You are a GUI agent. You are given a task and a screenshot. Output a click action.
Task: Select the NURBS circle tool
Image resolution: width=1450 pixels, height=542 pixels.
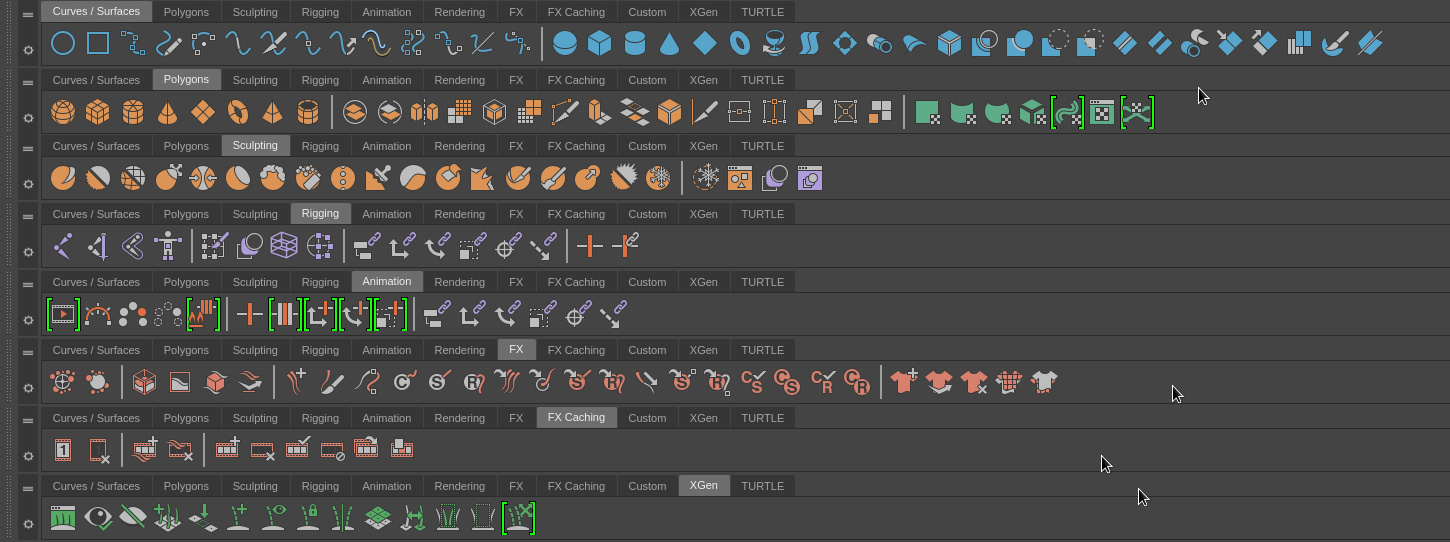pyautogui.click(x=63, y=43)
